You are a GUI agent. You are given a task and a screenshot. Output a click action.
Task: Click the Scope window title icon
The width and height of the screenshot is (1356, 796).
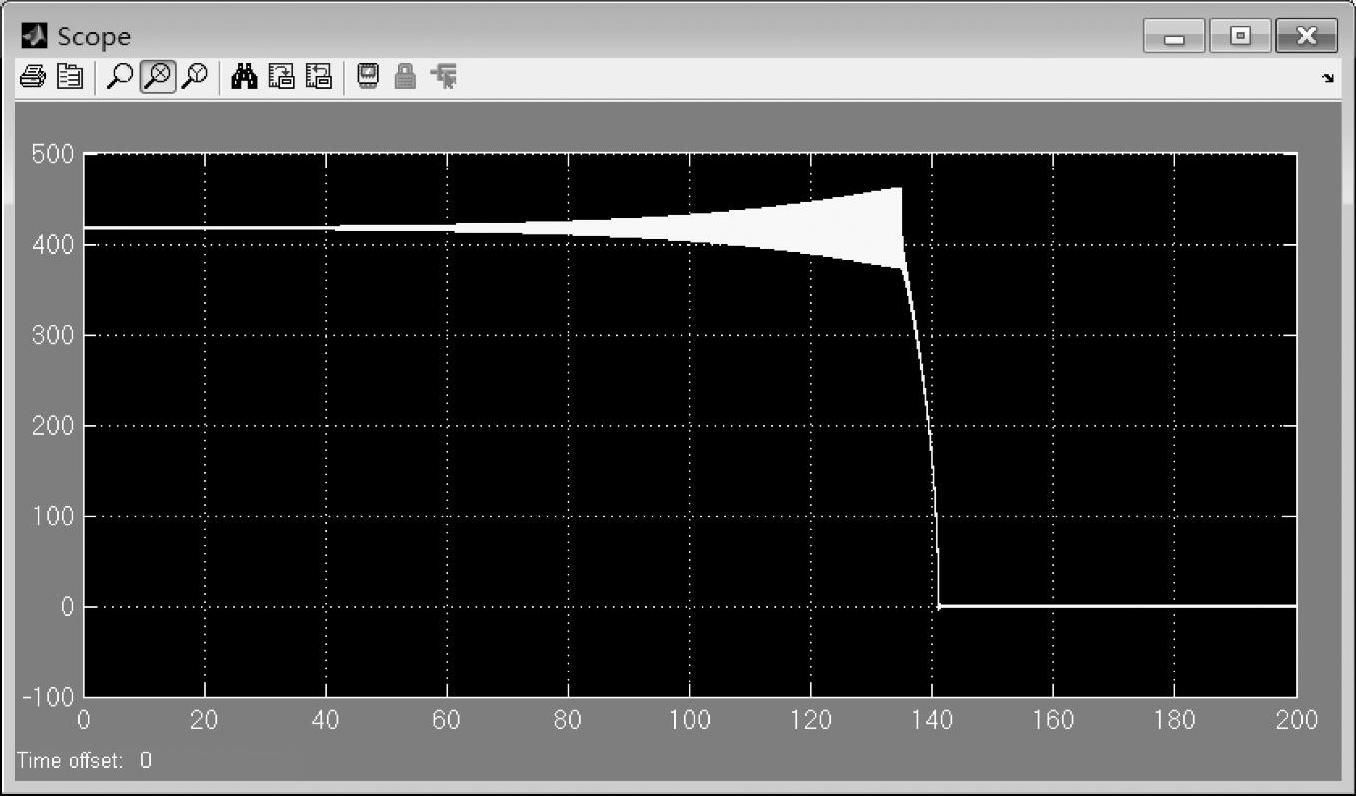pyautogui.click(x=33, y=36)
